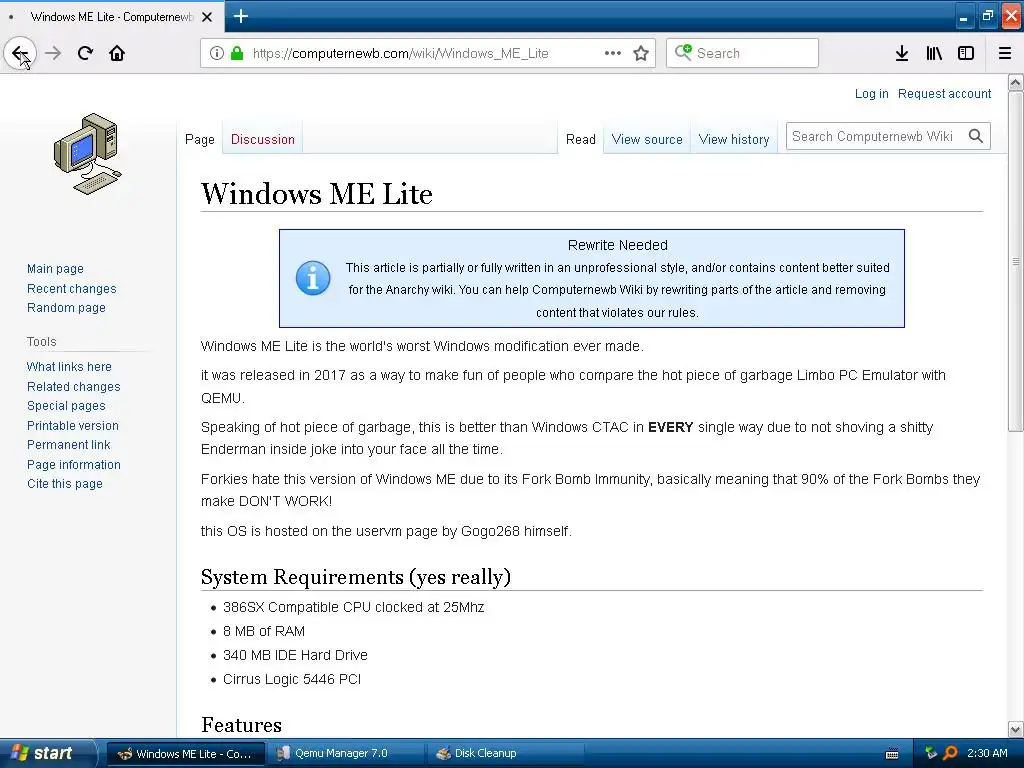Show site information icon in address bar
This screenshot has width=1024, height=768.
click(217, 53)
